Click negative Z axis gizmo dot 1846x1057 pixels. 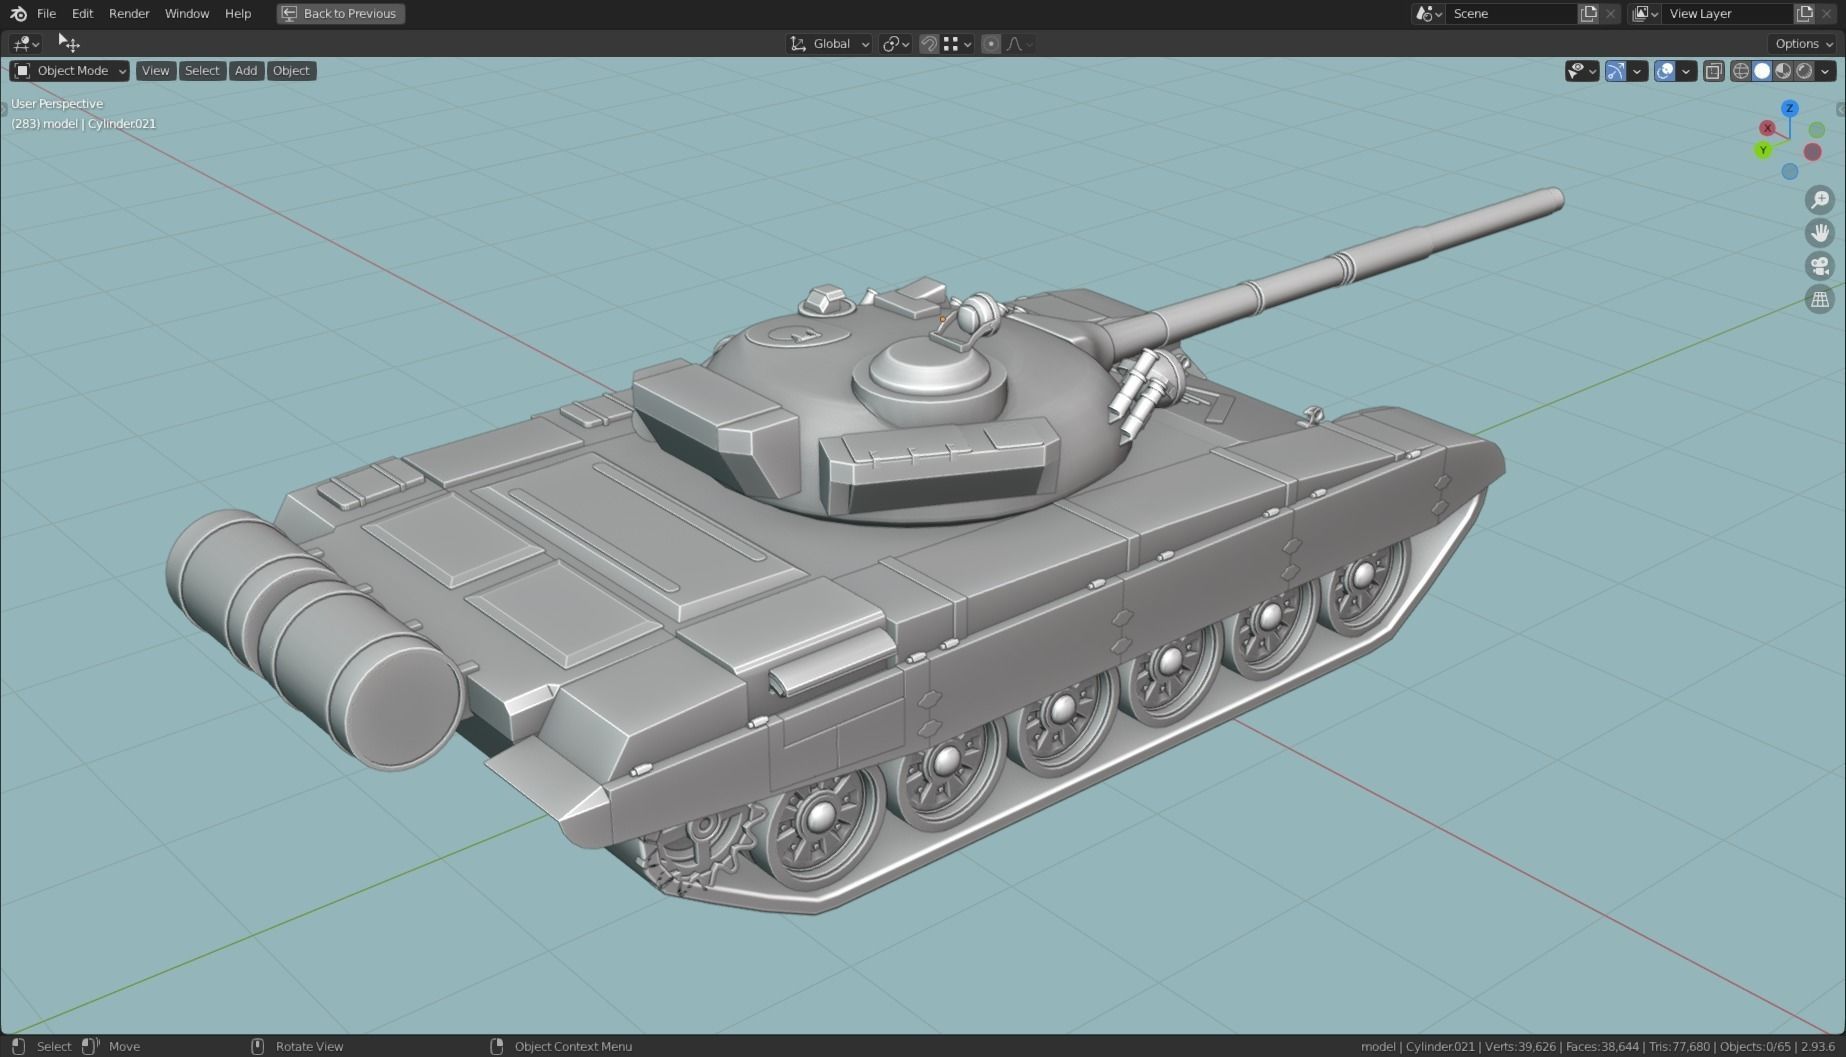pyautogui.click(x=1790, y=172)
